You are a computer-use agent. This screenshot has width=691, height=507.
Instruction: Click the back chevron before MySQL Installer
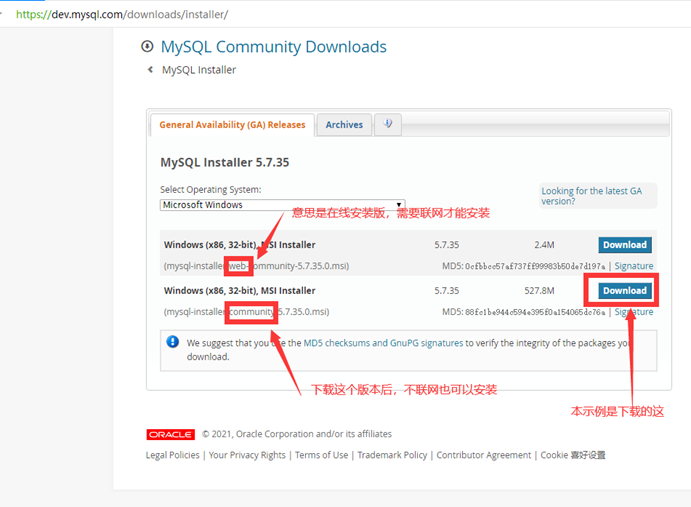[150, 70]
